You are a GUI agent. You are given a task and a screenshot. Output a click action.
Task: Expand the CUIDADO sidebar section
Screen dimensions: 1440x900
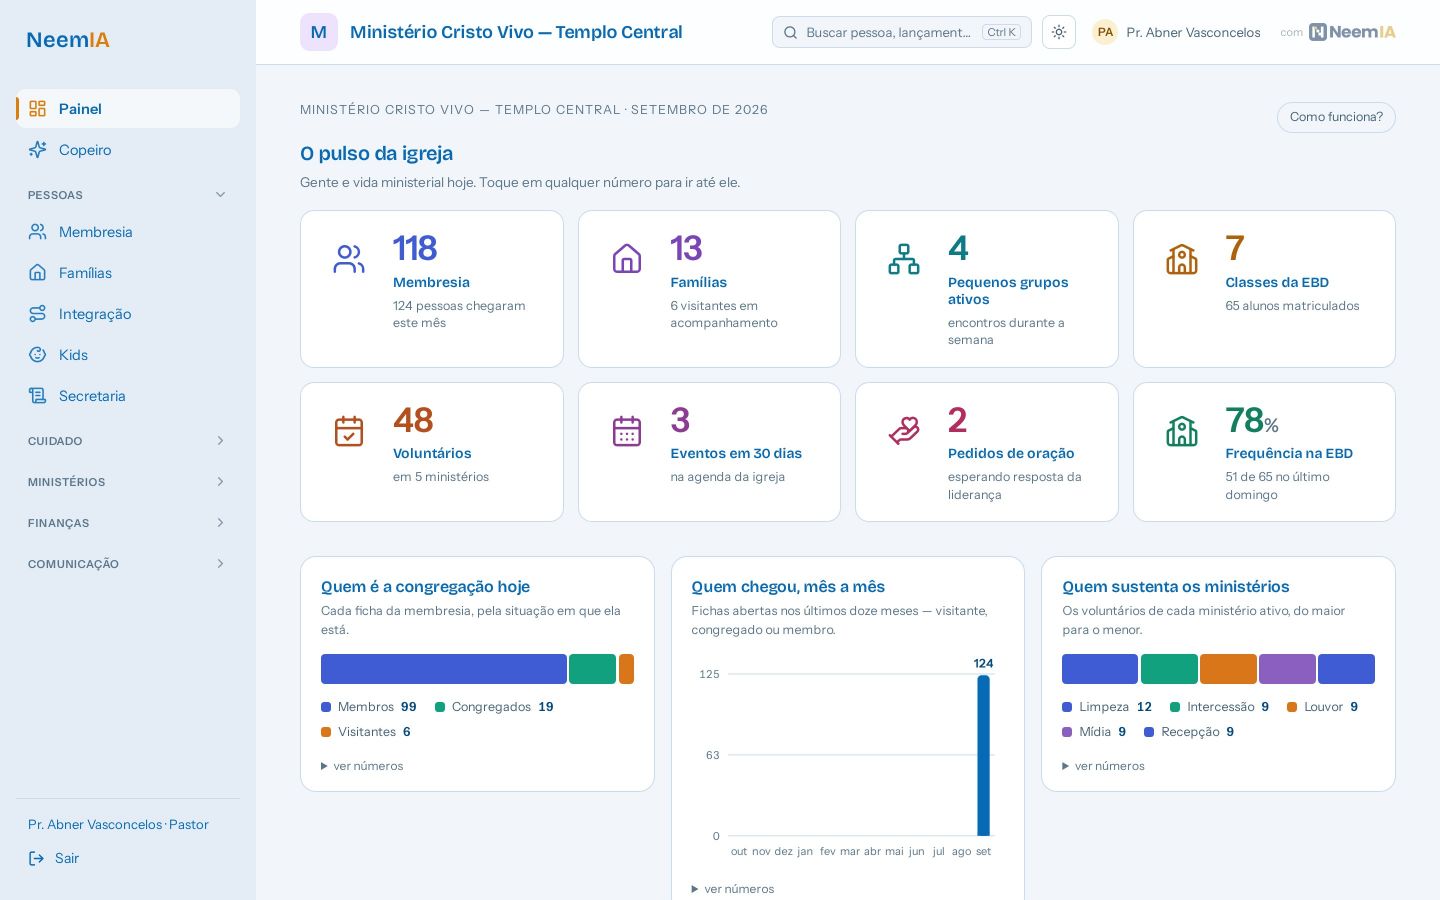coord(128,441)
